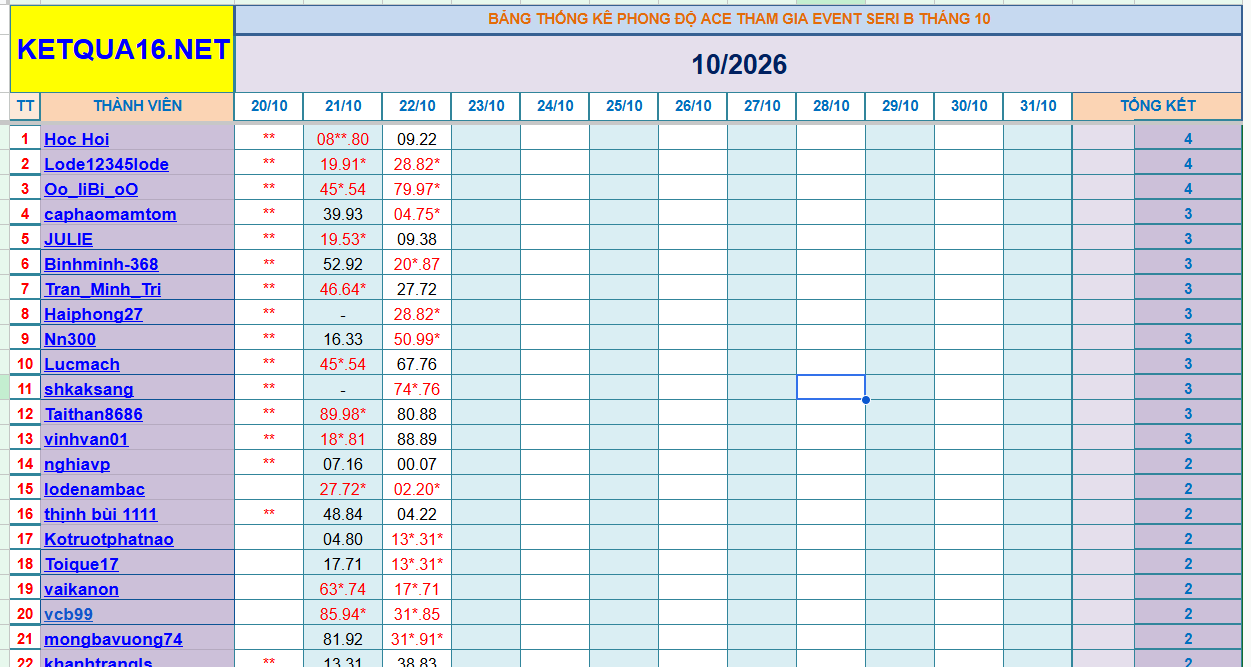
Task: Select the THÀNH VIÊN header cell
Action: pos(138,106)
